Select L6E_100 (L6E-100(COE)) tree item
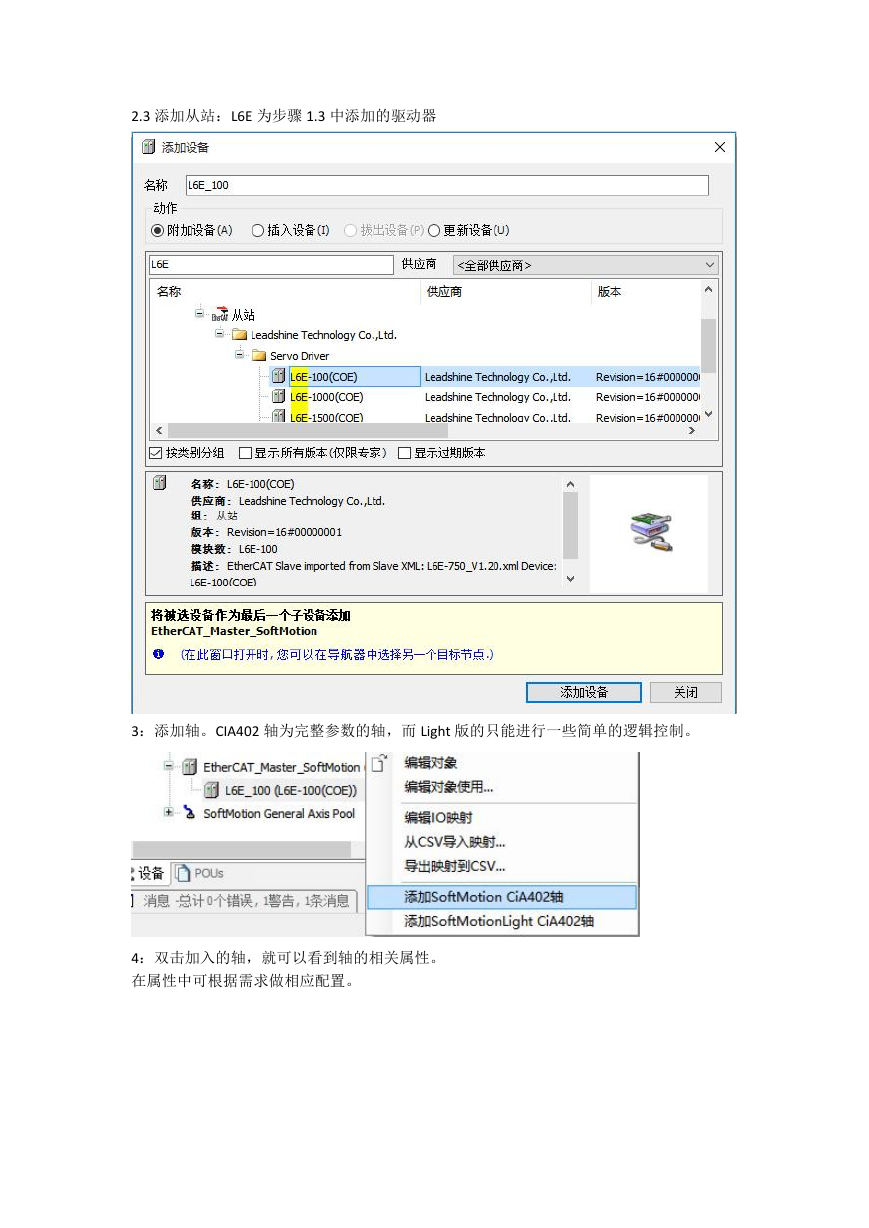 (x=290, y=790)
